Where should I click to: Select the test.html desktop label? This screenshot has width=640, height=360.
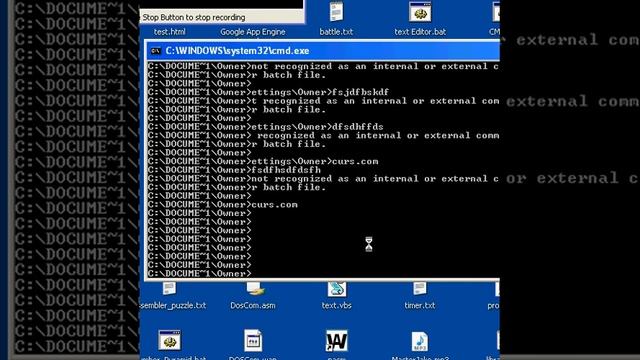169,32
